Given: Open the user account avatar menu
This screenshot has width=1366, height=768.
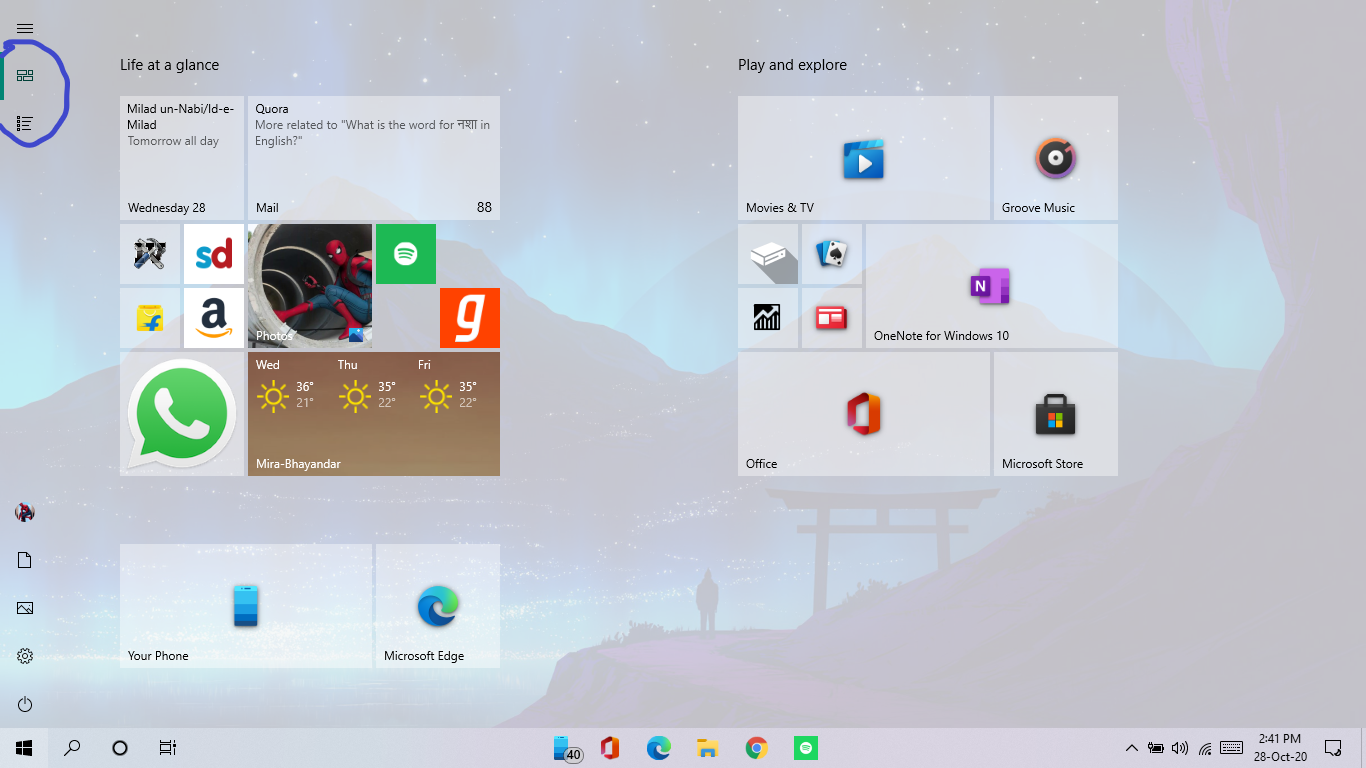Looking at the screenshot, I should [x=25, y=512].
